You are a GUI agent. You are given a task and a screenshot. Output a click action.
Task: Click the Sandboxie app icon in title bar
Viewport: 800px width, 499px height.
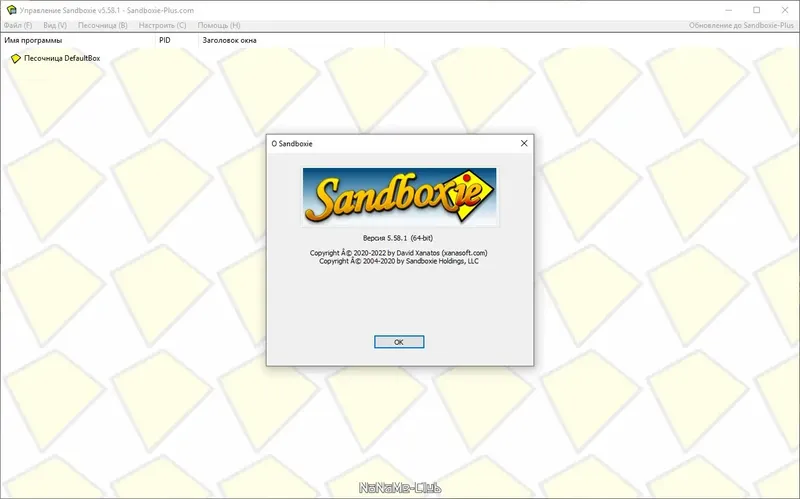11,10
